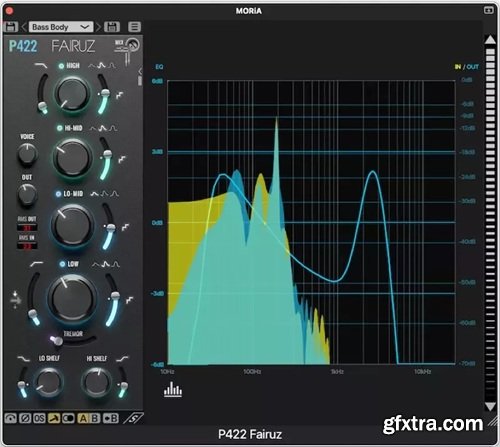The width and height of the screenshot is (500, 447).
Task: Click the OUT knob
Action: [27, 195]
